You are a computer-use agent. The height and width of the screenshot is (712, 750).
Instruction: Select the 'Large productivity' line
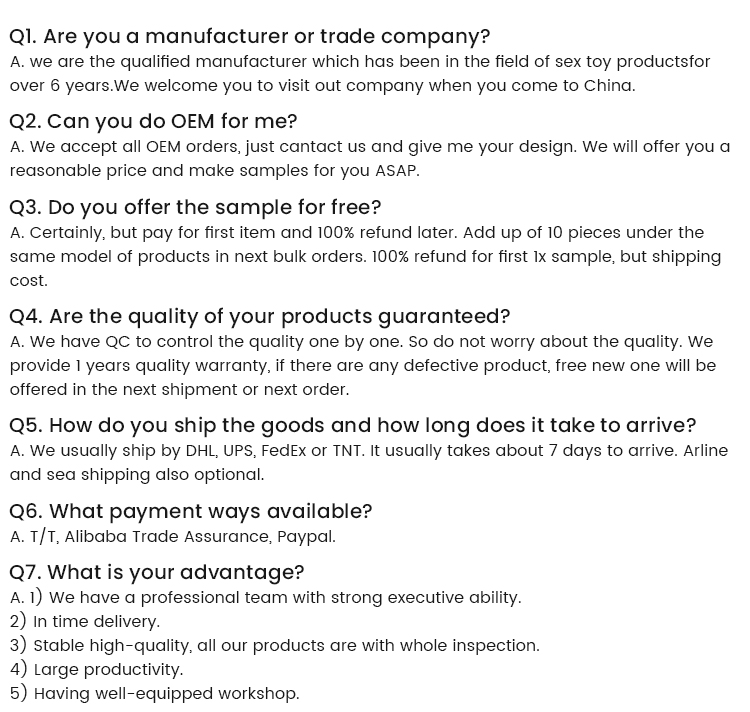tap(97, 670)
